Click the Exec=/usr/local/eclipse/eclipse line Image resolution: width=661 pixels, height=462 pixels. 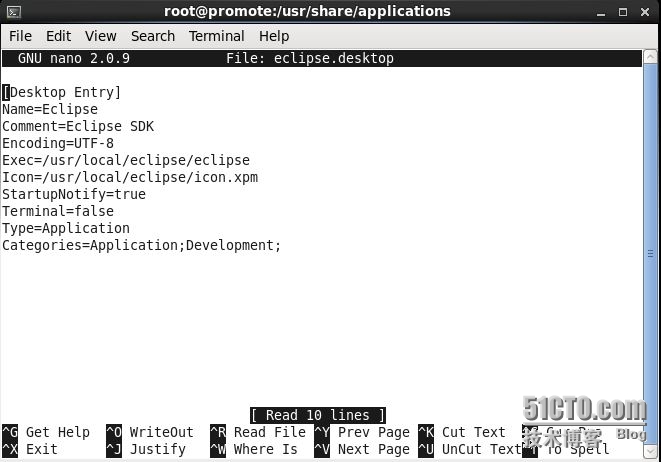(126, 160)
